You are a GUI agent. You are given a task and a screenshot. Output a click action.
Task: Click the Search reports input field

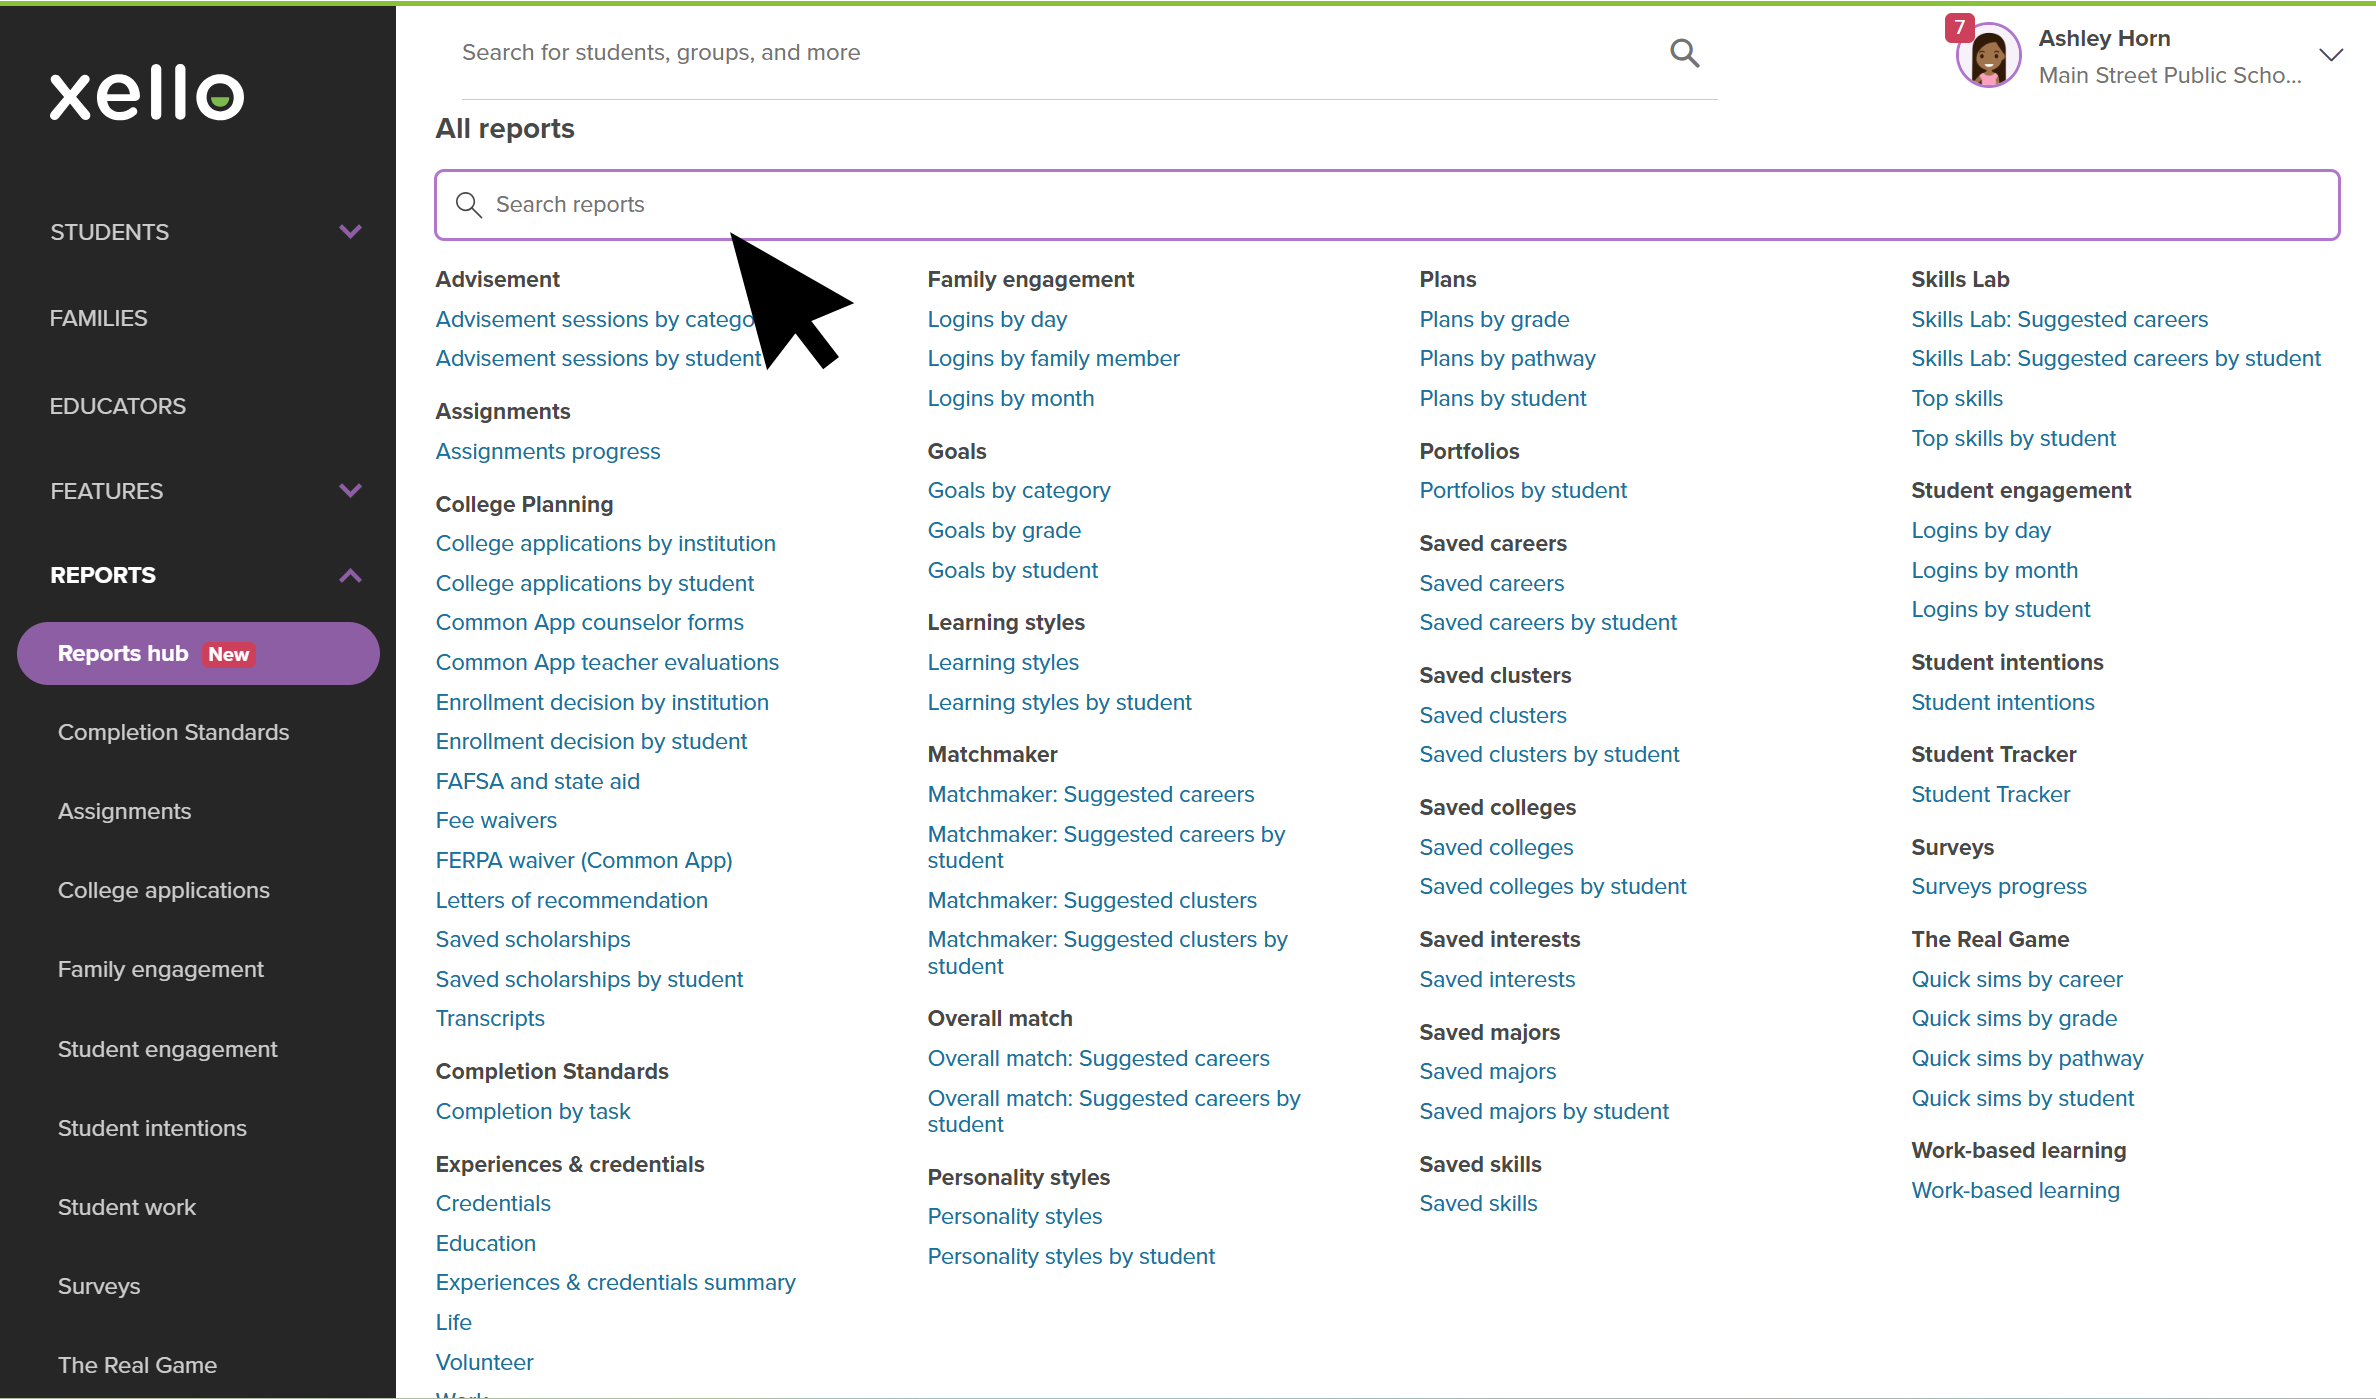pyautogui.click(x=1387, y=205)
